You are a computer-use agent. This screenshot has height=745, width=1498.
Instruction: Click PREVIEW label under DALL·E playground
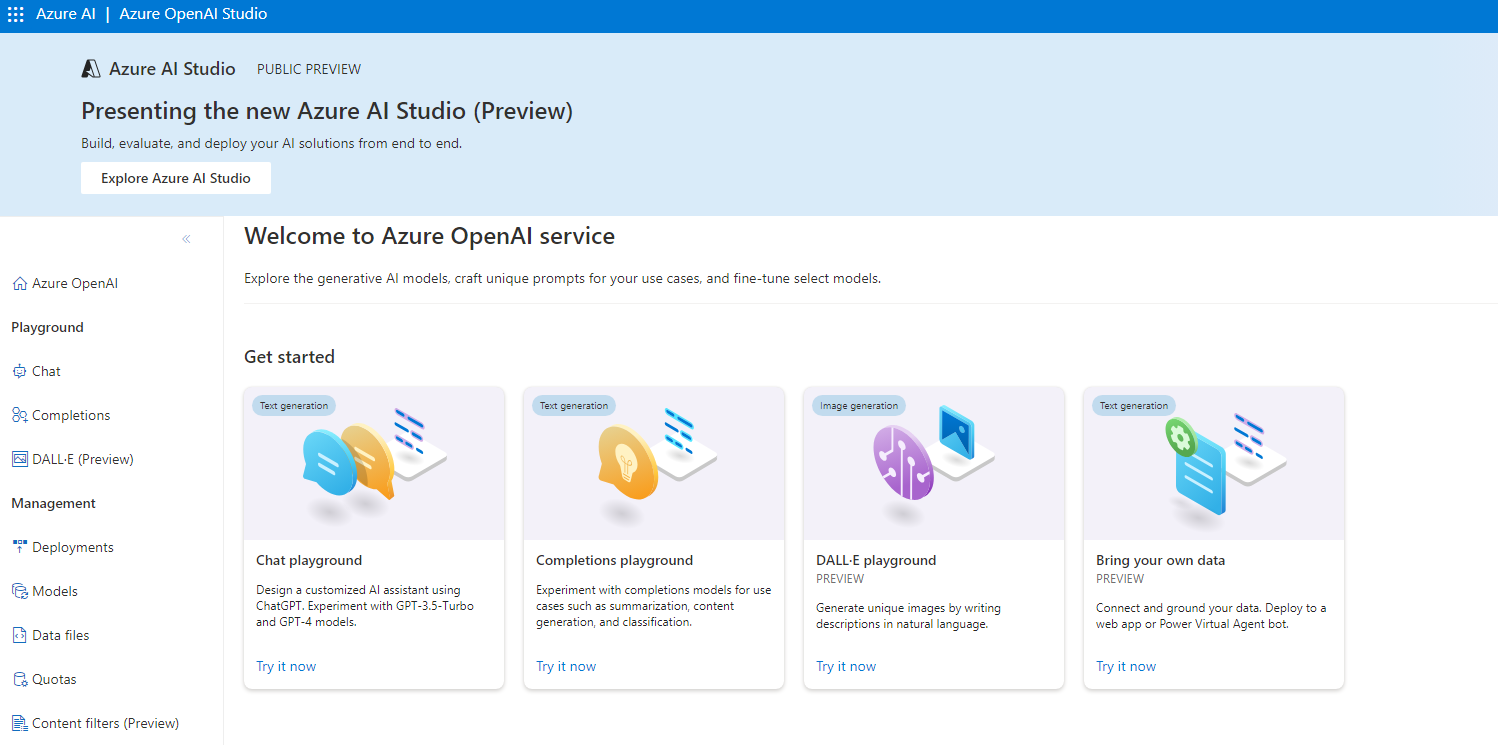click(840, 579)
